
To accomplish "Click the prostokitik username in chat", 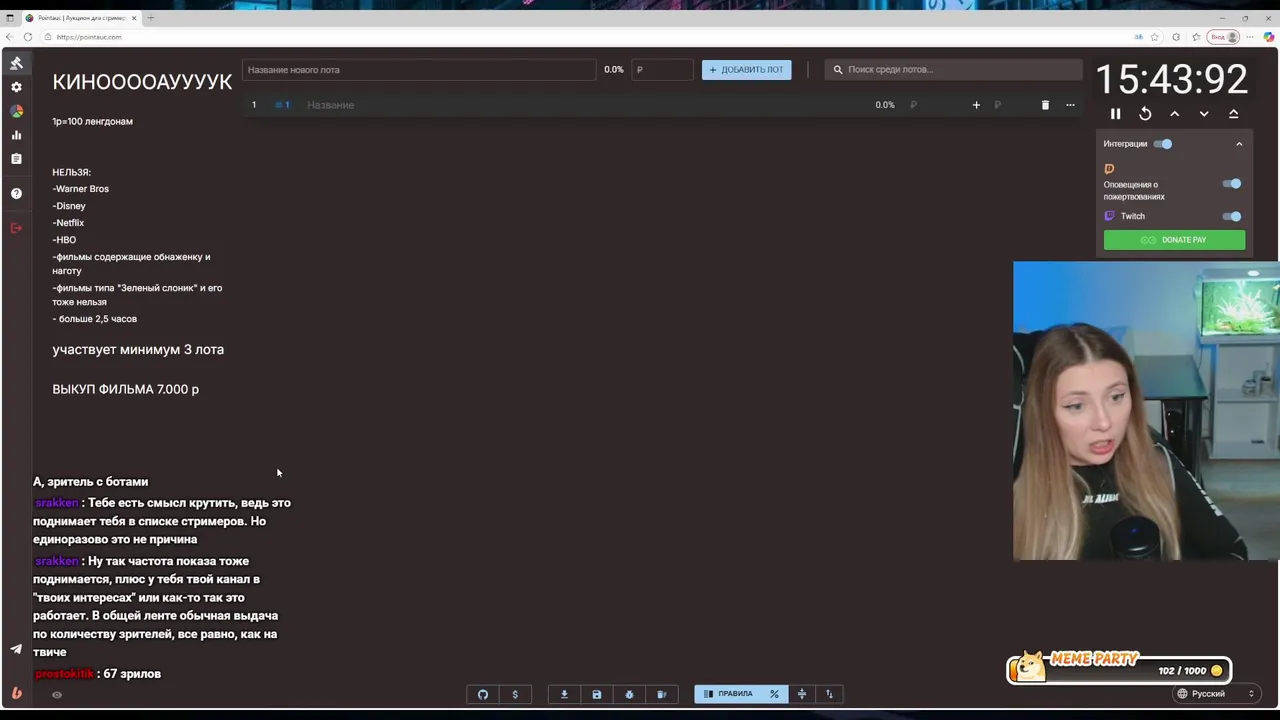I will pyautogui.click(x=64, y=674).
